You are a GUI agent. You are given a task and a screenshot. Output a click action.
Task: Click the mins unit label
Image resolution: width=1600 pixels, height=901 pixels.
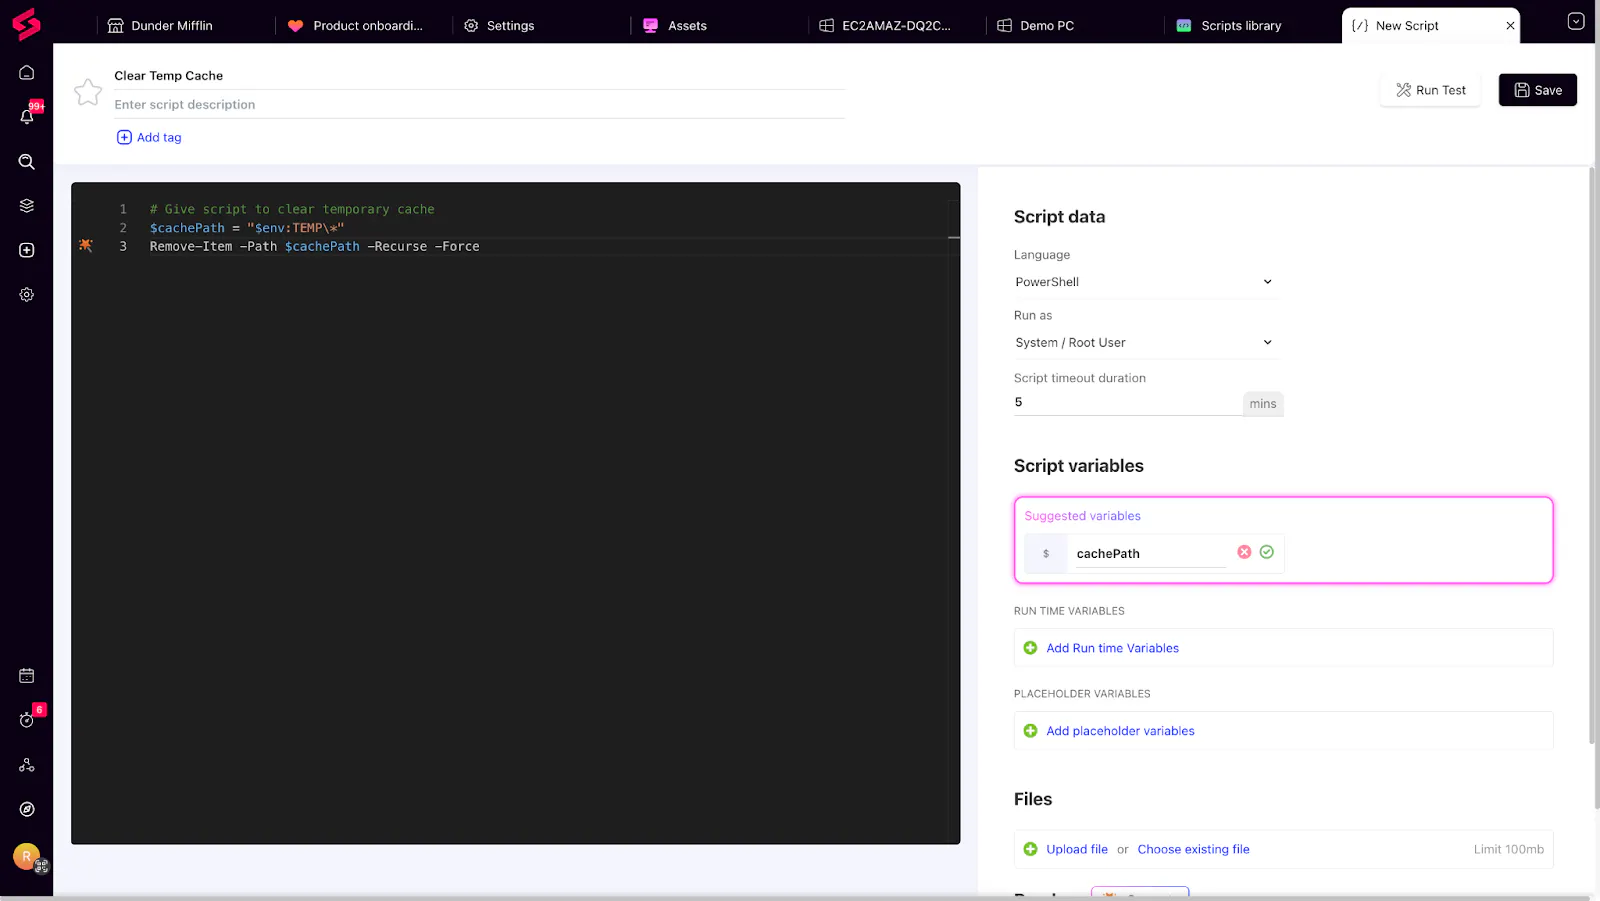point(1263,404)
